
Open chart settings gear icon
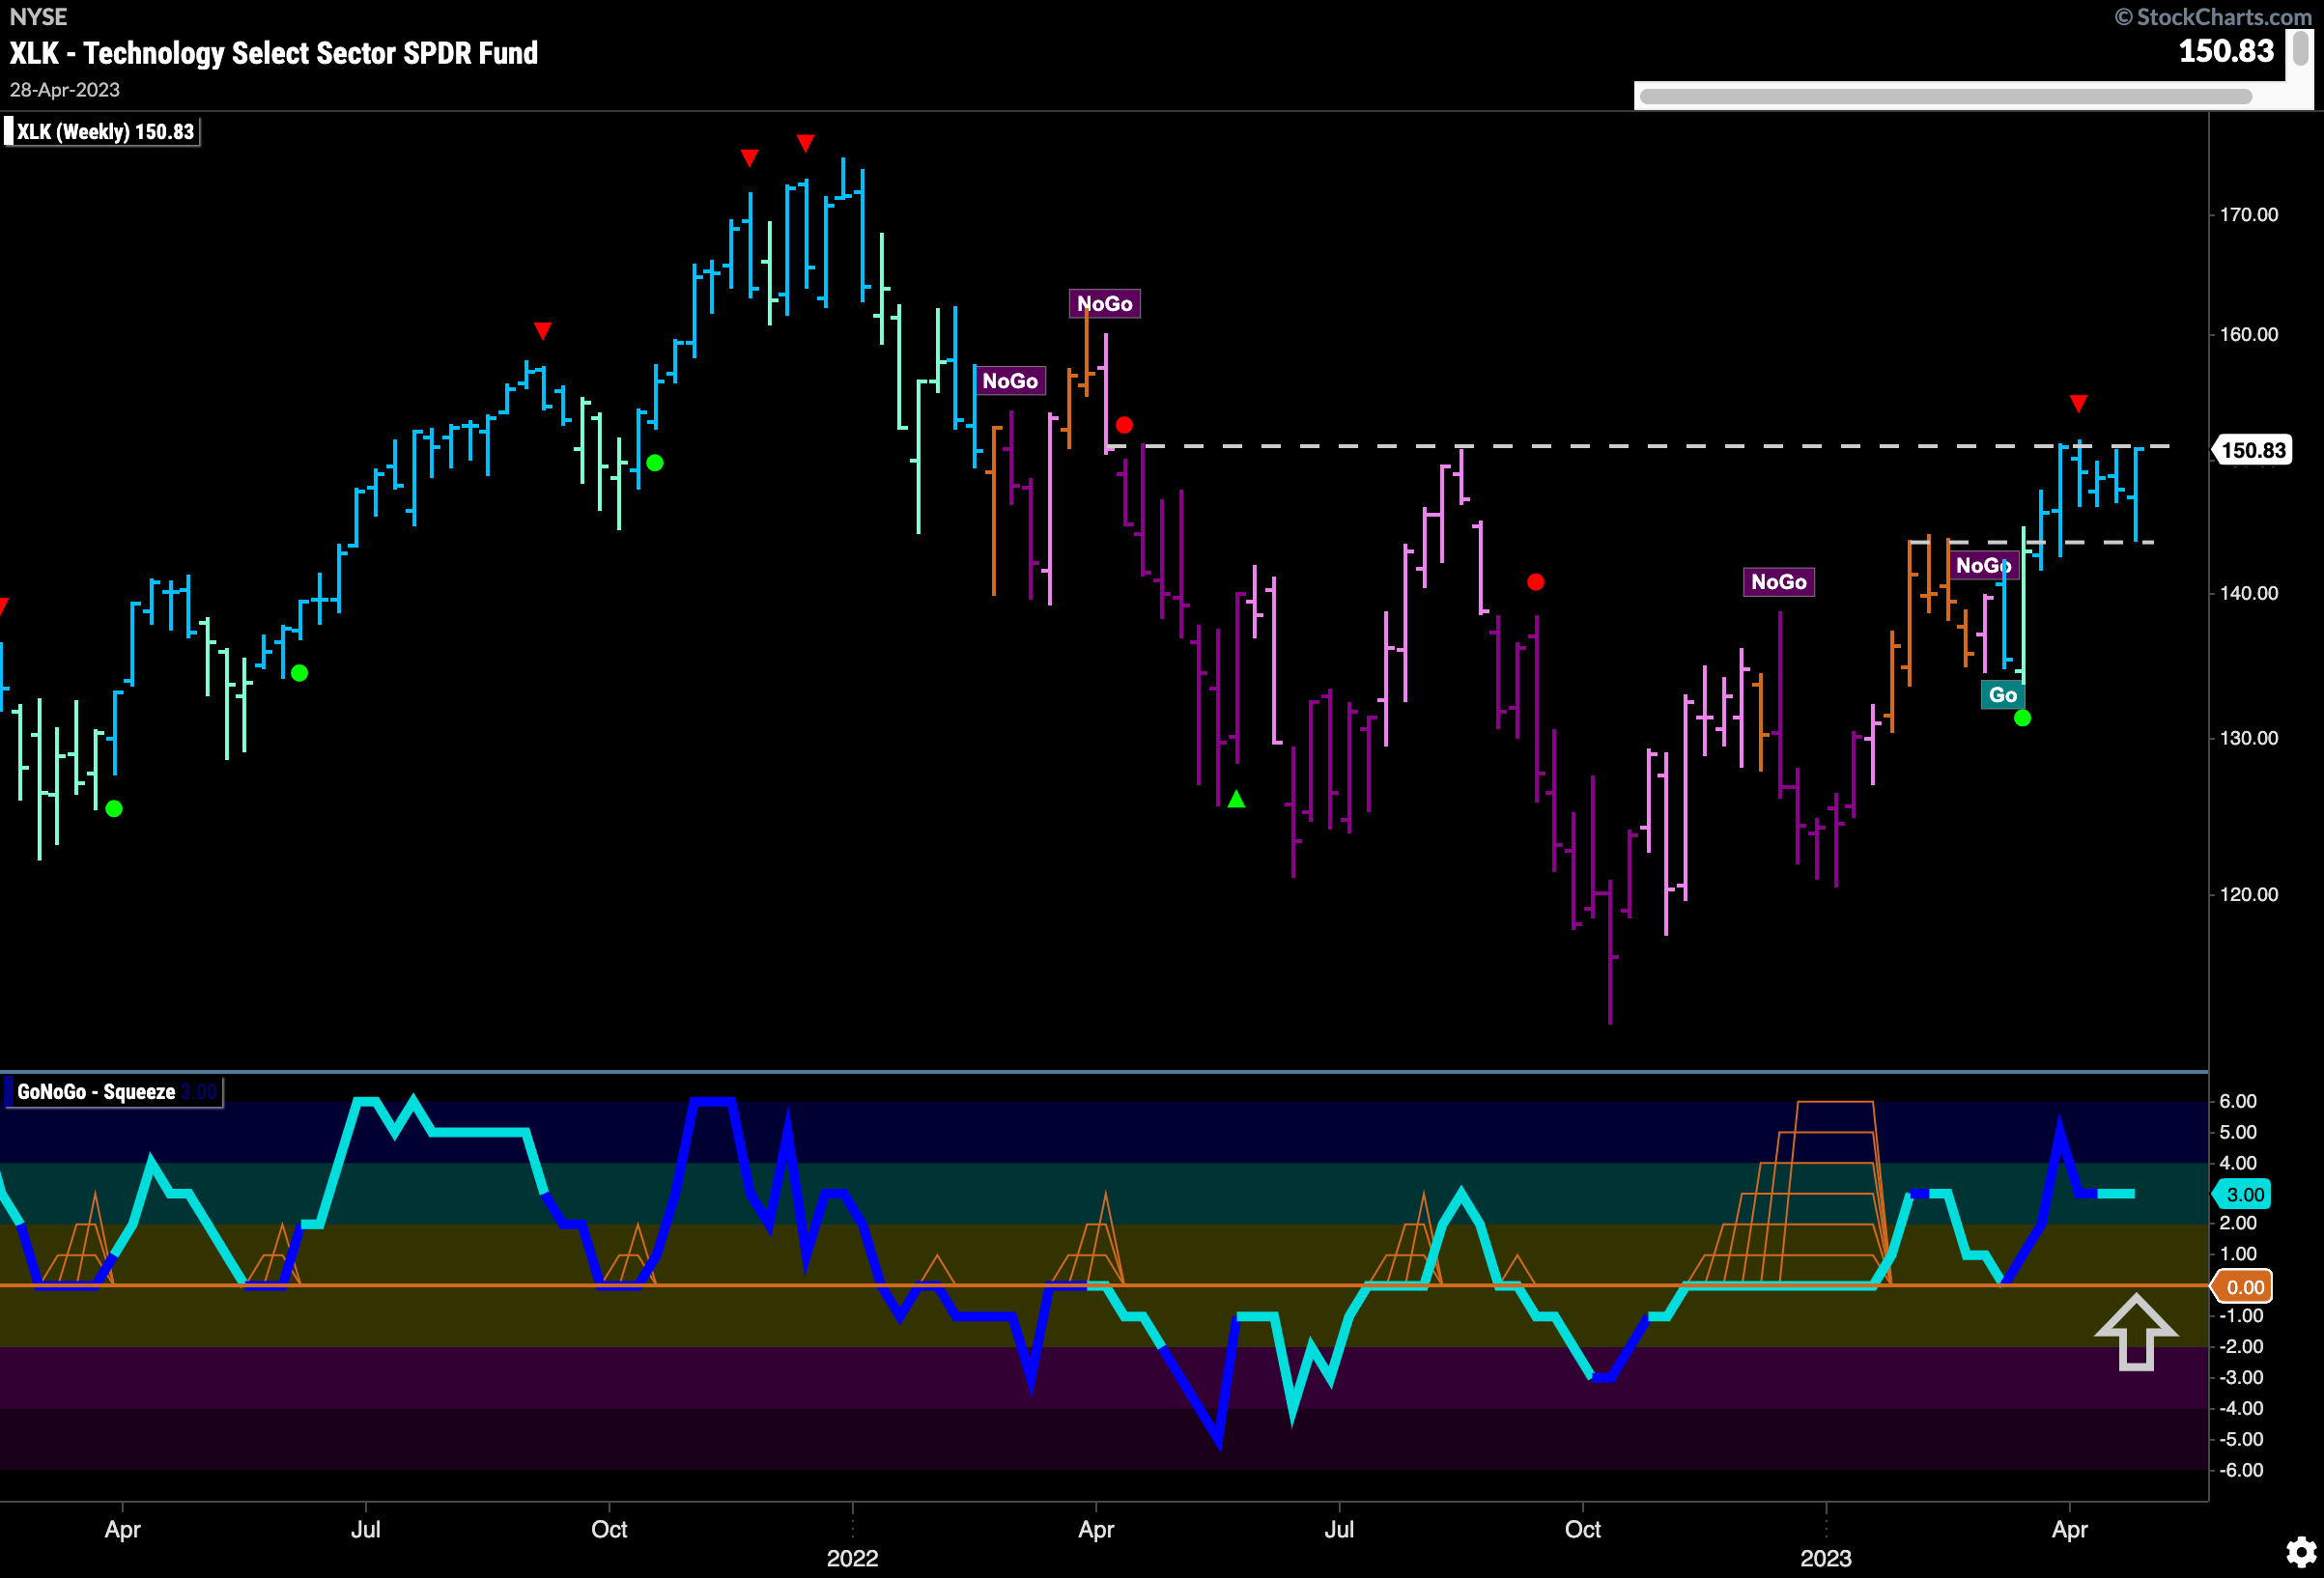[x=2301, y=1552]
